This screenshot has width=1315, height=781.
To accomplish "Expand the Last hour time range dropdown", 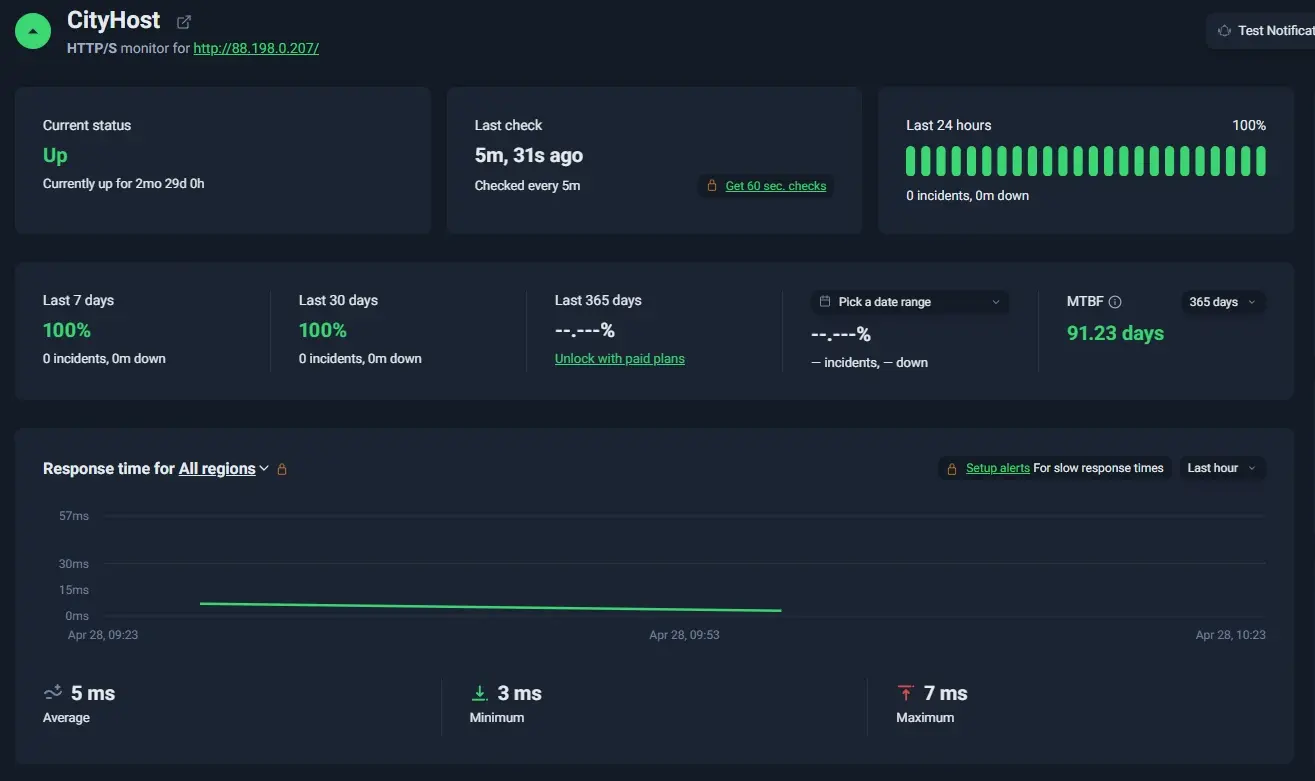I will point(1222,468).
